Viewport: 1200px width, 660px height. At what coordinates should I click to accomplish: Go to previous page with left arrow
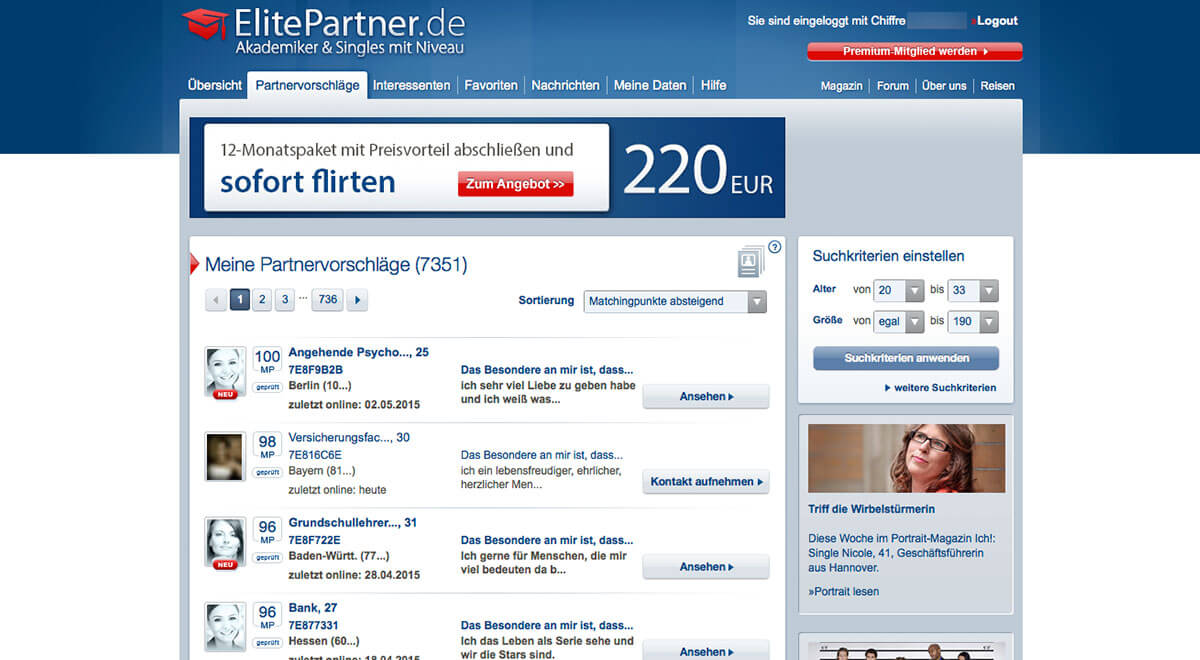215,299
